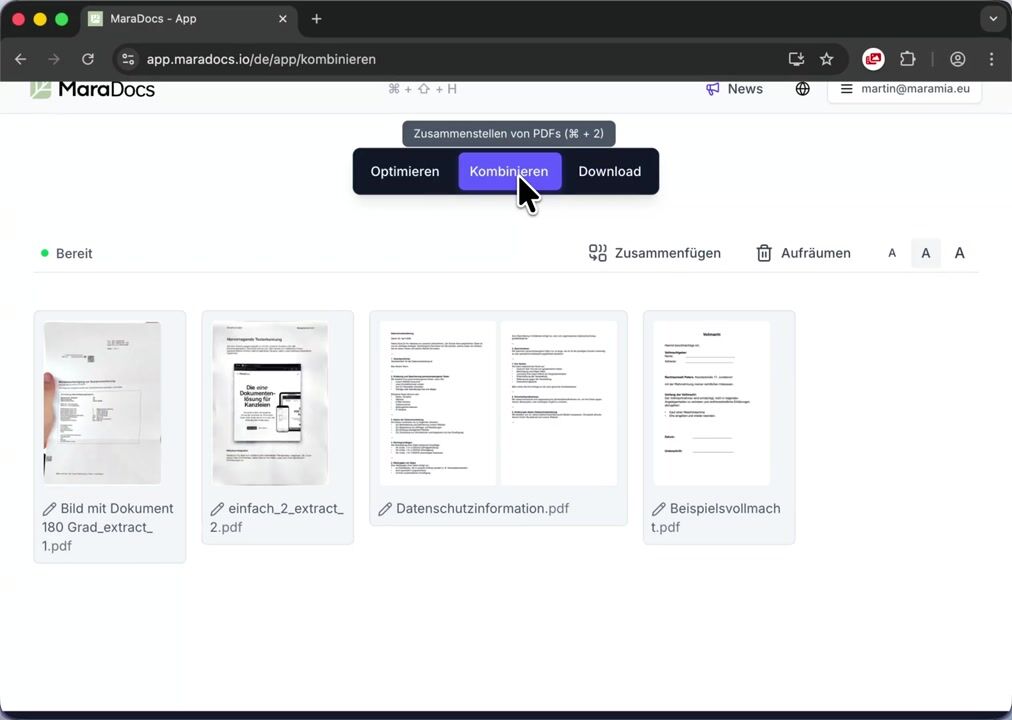This screenshot has height=720, width=1012.
Task: Bookmark this page with star icon
Action: pyautogui.click(x=826, y=59)
